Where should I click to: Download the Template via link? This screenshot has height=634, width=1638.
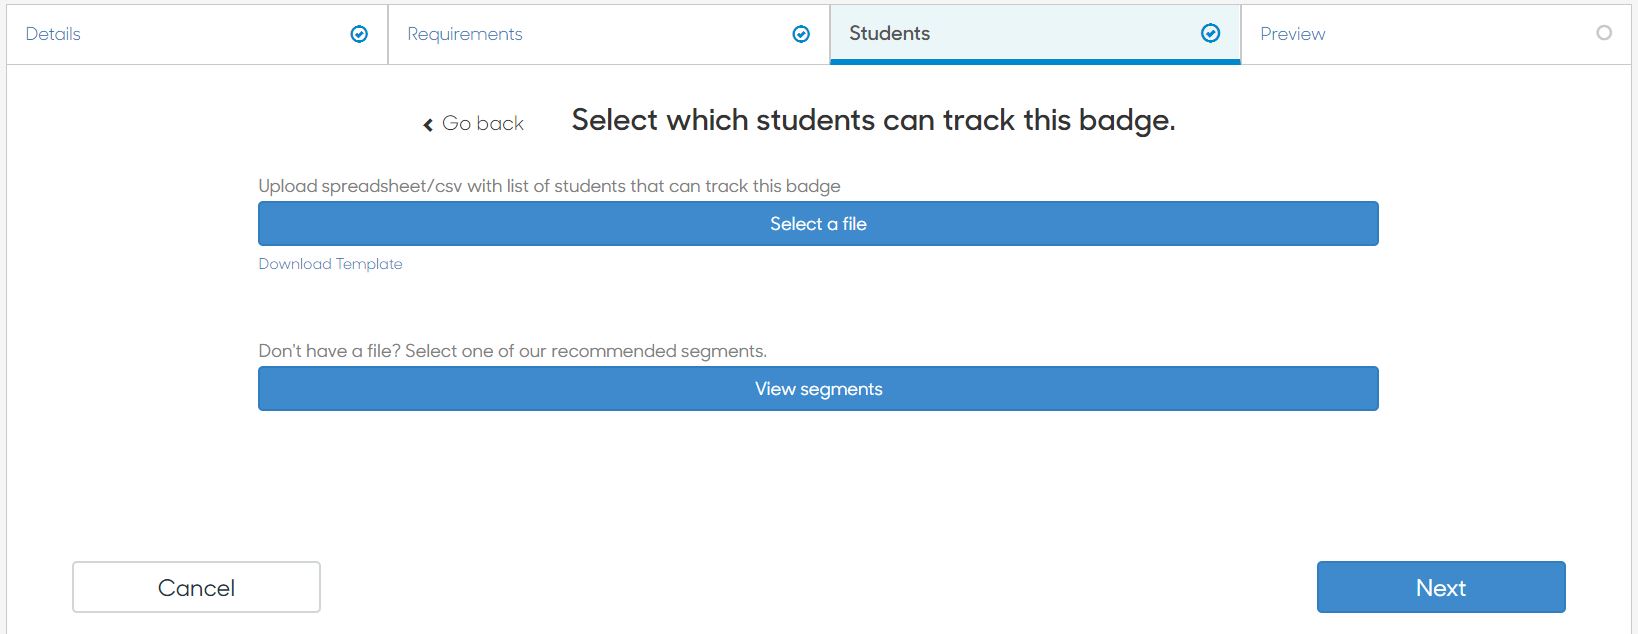click(x=330, y=264)
